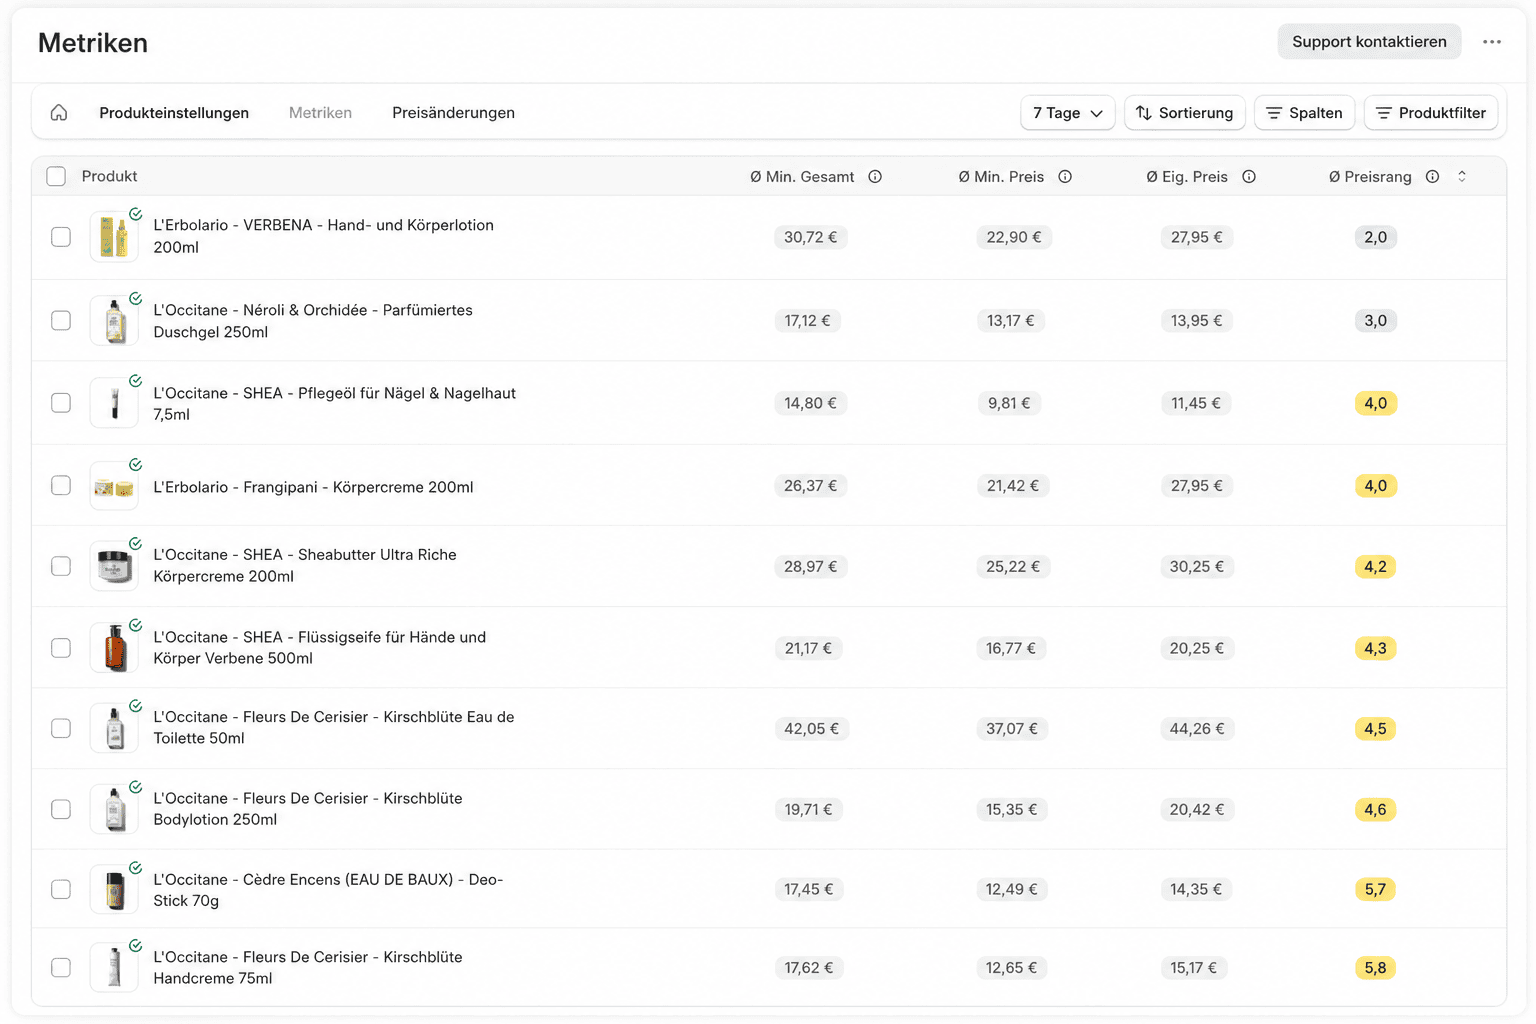Toggle sort arrows on Ø Preisrang column

(1462, 177)
